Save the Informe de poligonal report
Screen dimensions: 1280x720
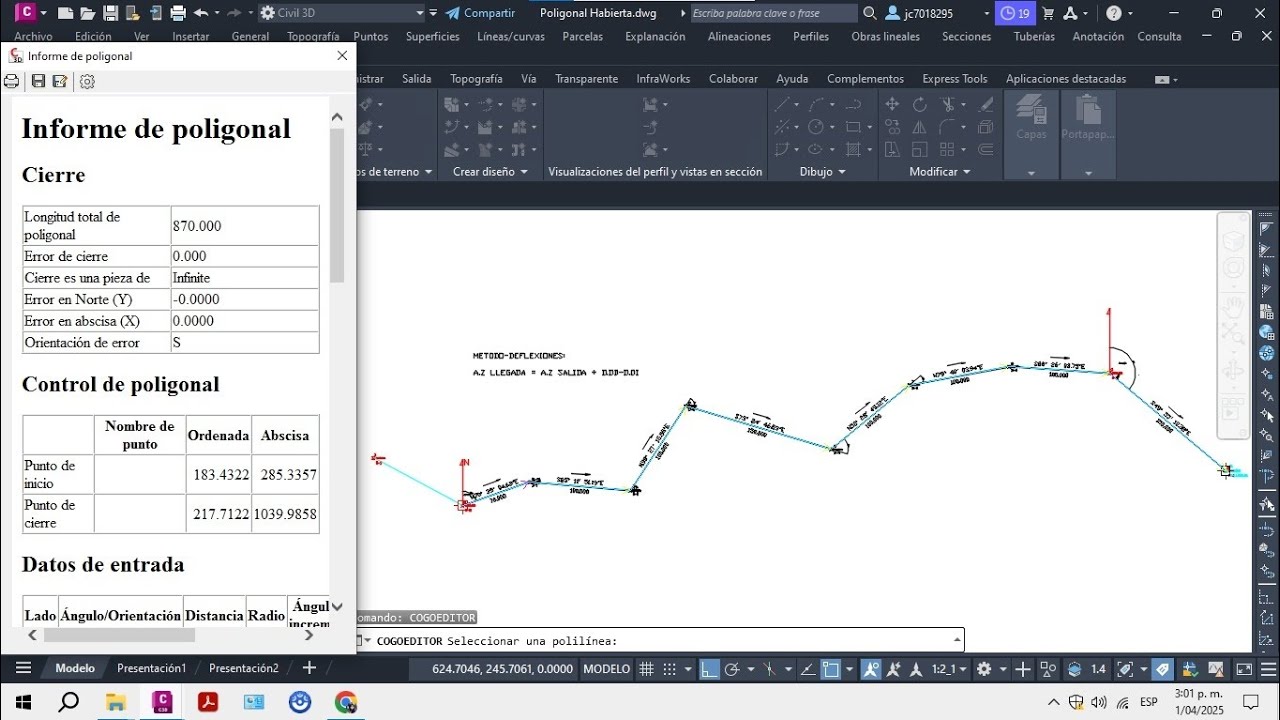click(38, 82)
